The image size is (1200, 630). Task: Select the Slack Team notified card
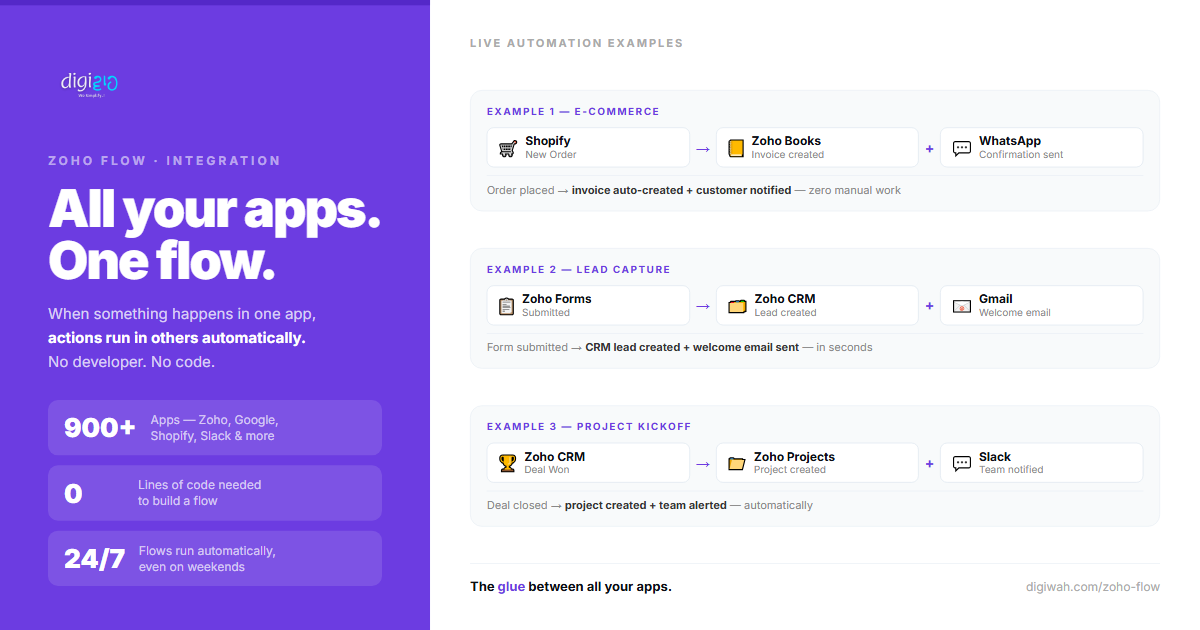click(x=1042, y=463)
